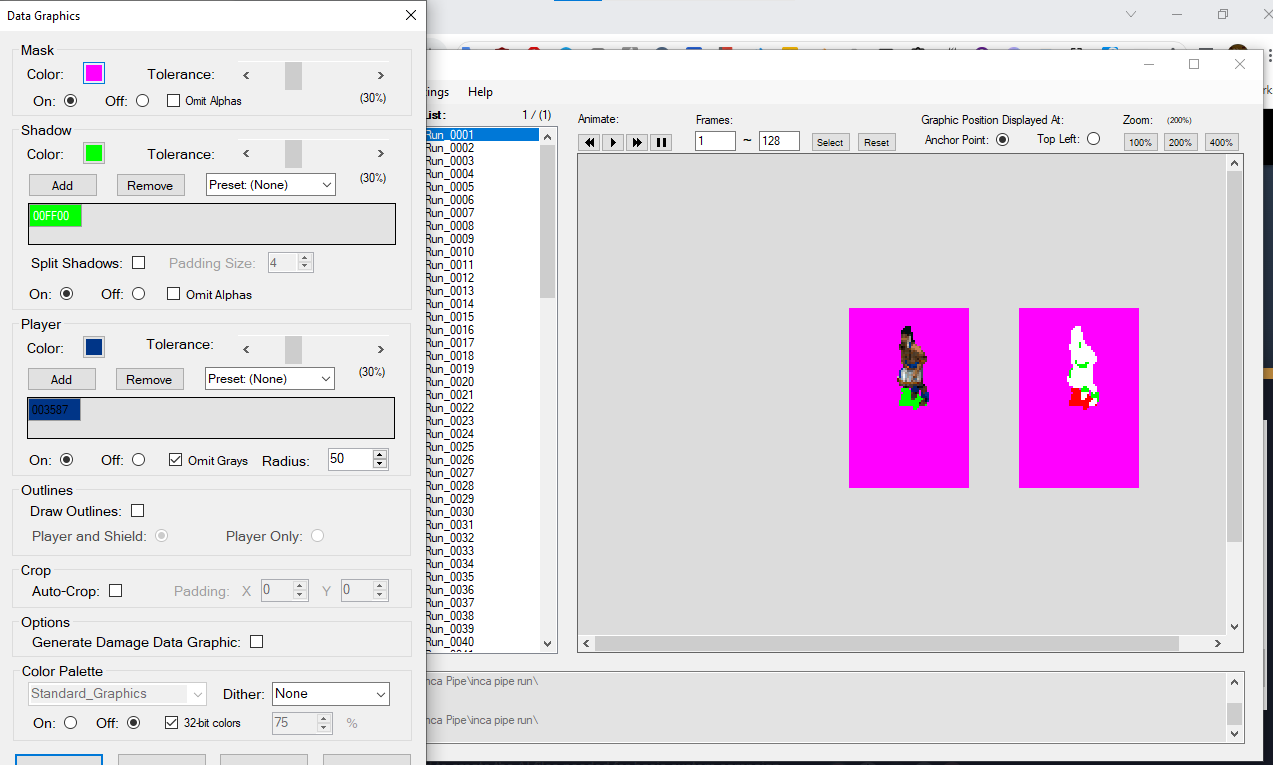The height and width of the screenshot is (765, 1273).
Task: Play the animation preview
Action: coord(613,142)
